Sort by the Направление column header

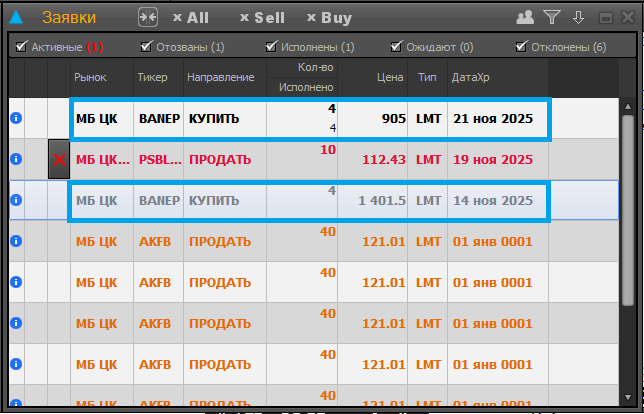pos(225,78)
